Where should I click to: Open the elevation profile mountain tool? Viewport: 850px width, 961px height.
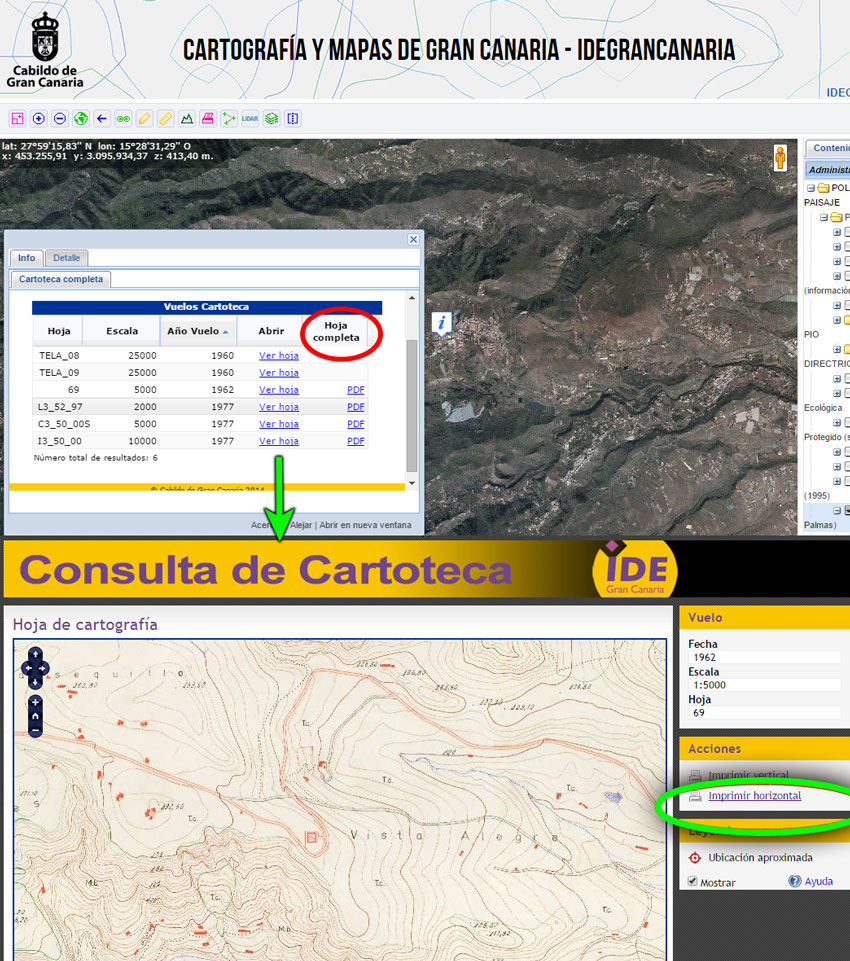[x=187, y=118]
